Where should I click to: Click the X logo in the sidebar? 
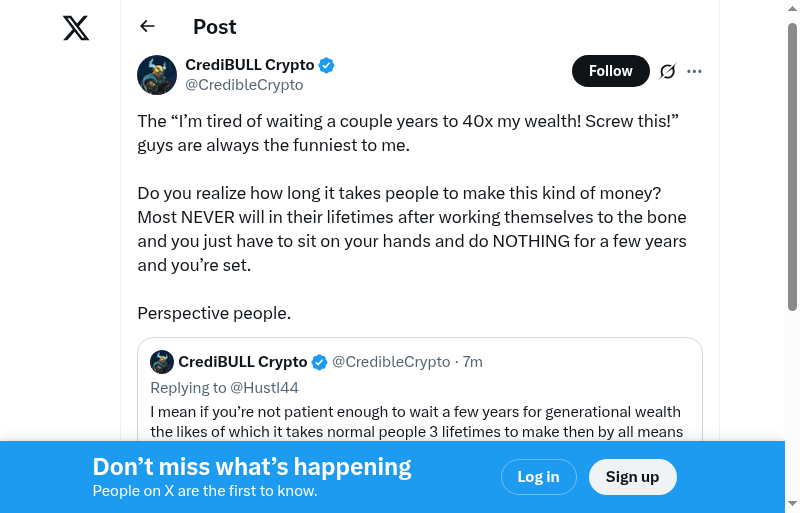(x=76, y=28)
